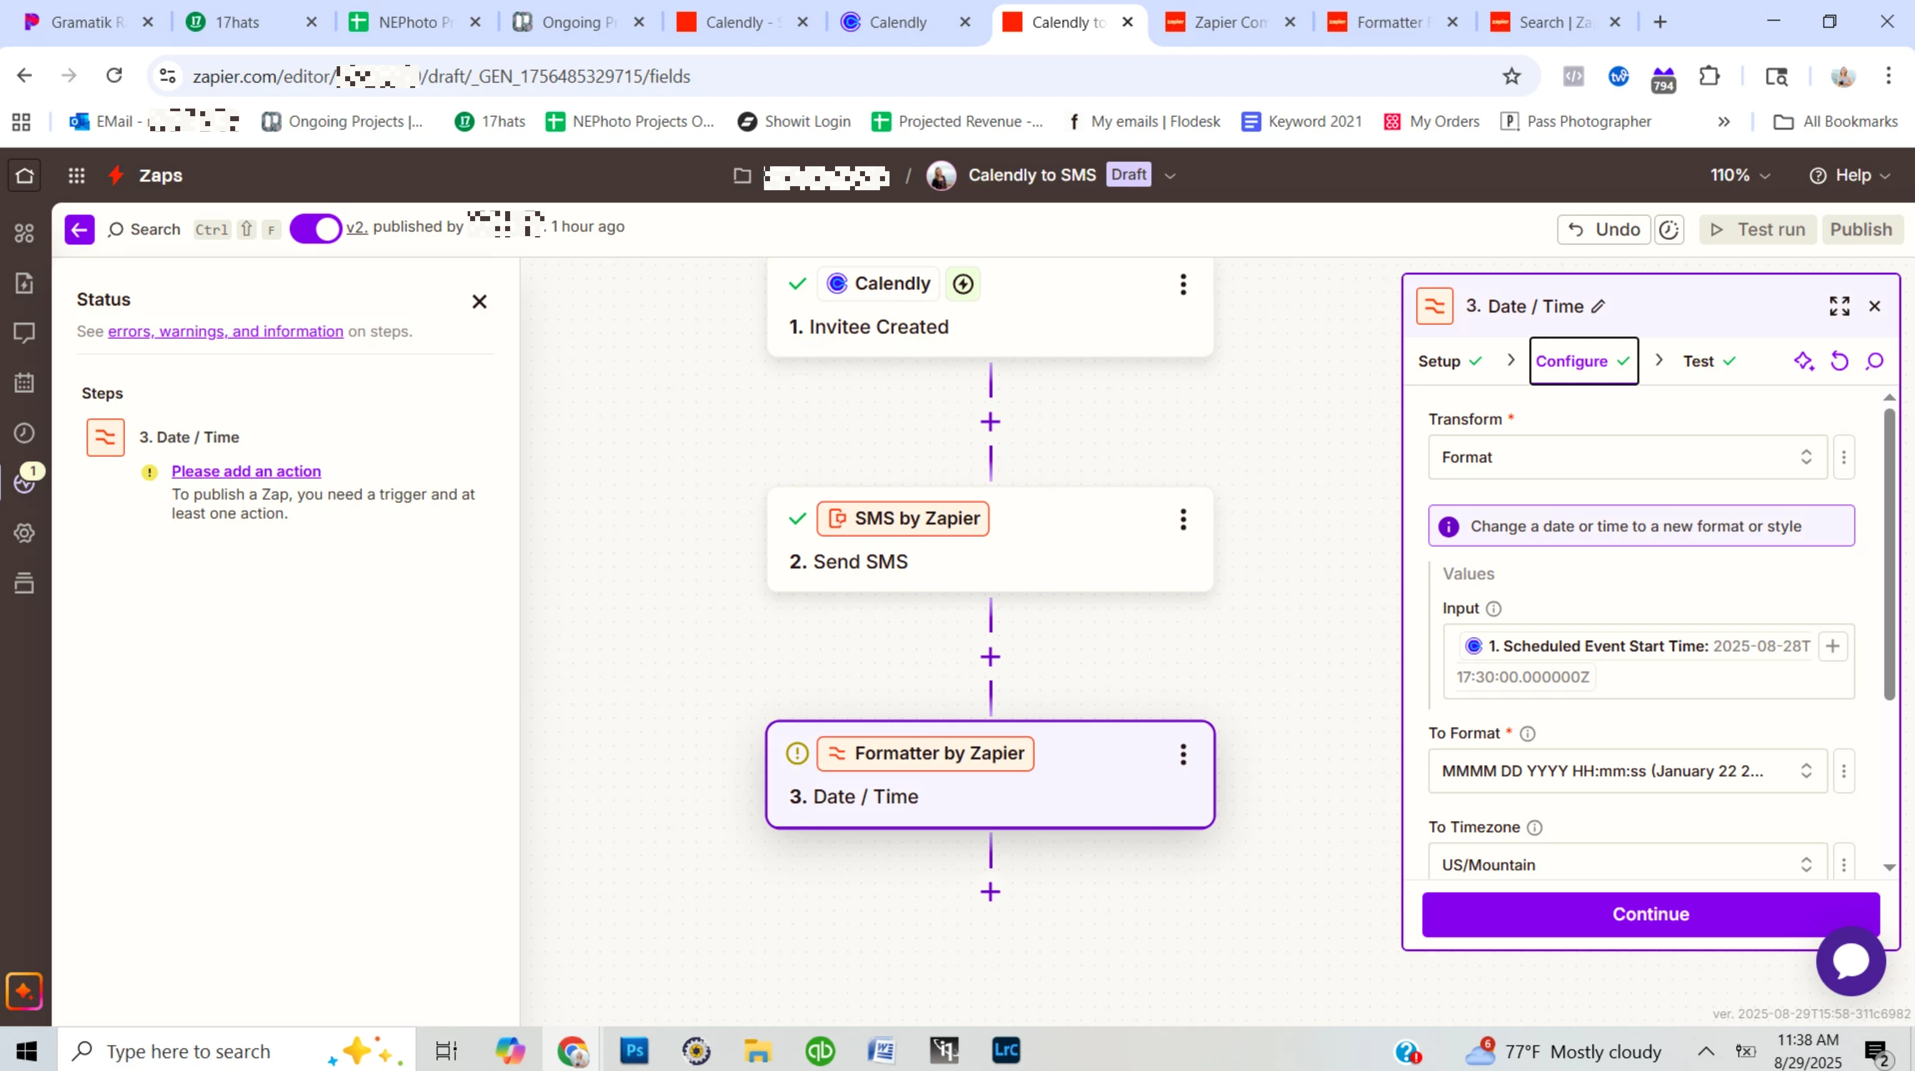Click the purple back arrow button
Screen dimensions: 1915x1071
tap(79, 229)
